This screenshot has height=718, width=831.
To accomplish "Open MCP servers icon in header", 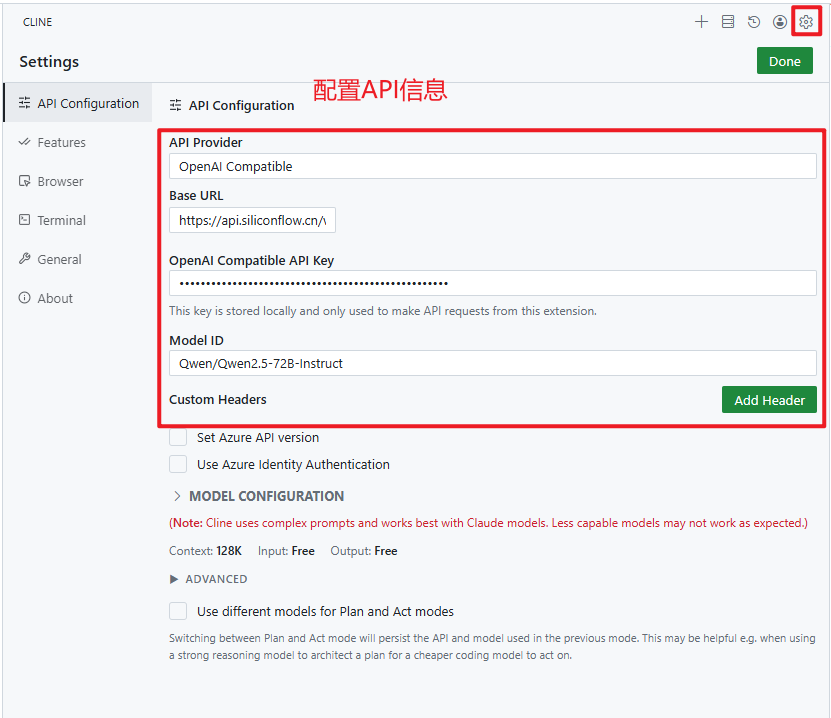I will pos(728,22).
